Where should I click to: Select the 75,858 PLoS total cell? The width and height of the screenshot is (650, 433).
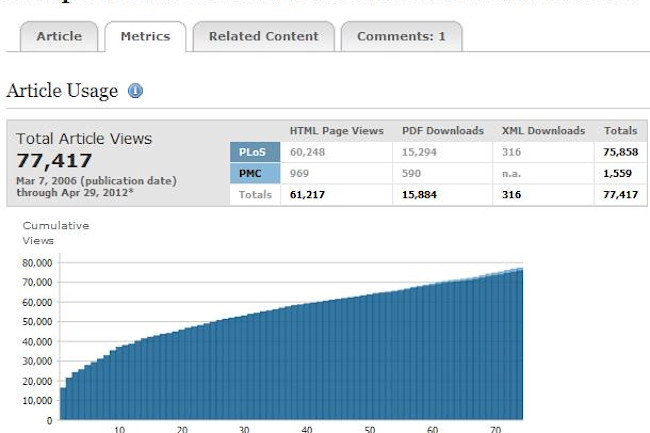pyautogui.click(x=621, y=152)
